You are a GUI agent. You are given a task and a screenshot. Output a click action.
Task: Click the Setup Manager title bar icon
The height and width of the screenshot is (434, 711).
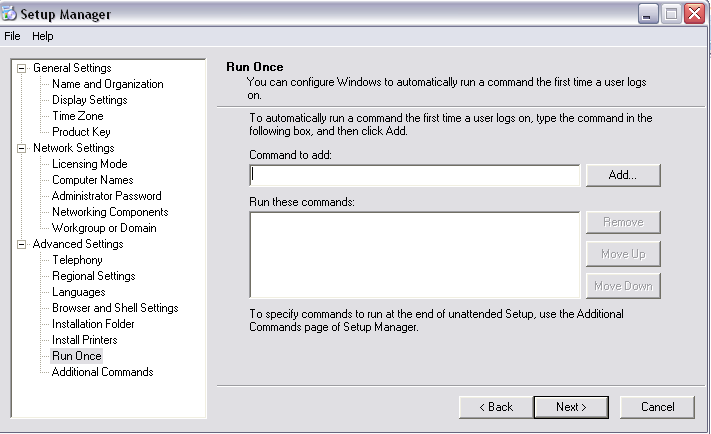11,14
